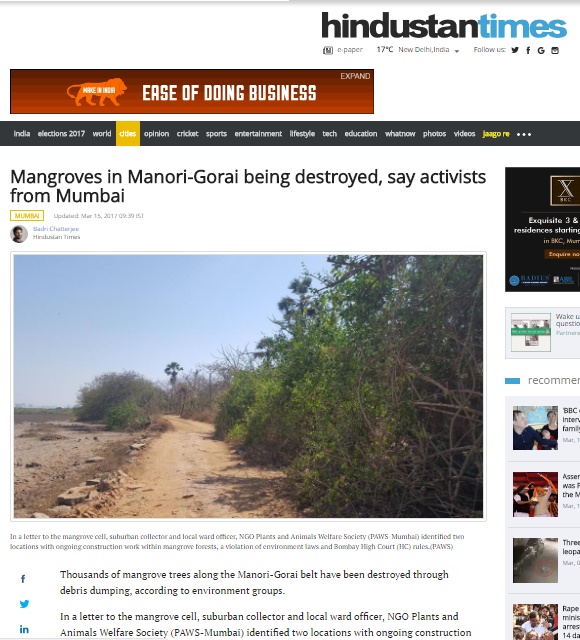Click the Hindustan Times logo
The image size is (580, 640).
point(444,25)
